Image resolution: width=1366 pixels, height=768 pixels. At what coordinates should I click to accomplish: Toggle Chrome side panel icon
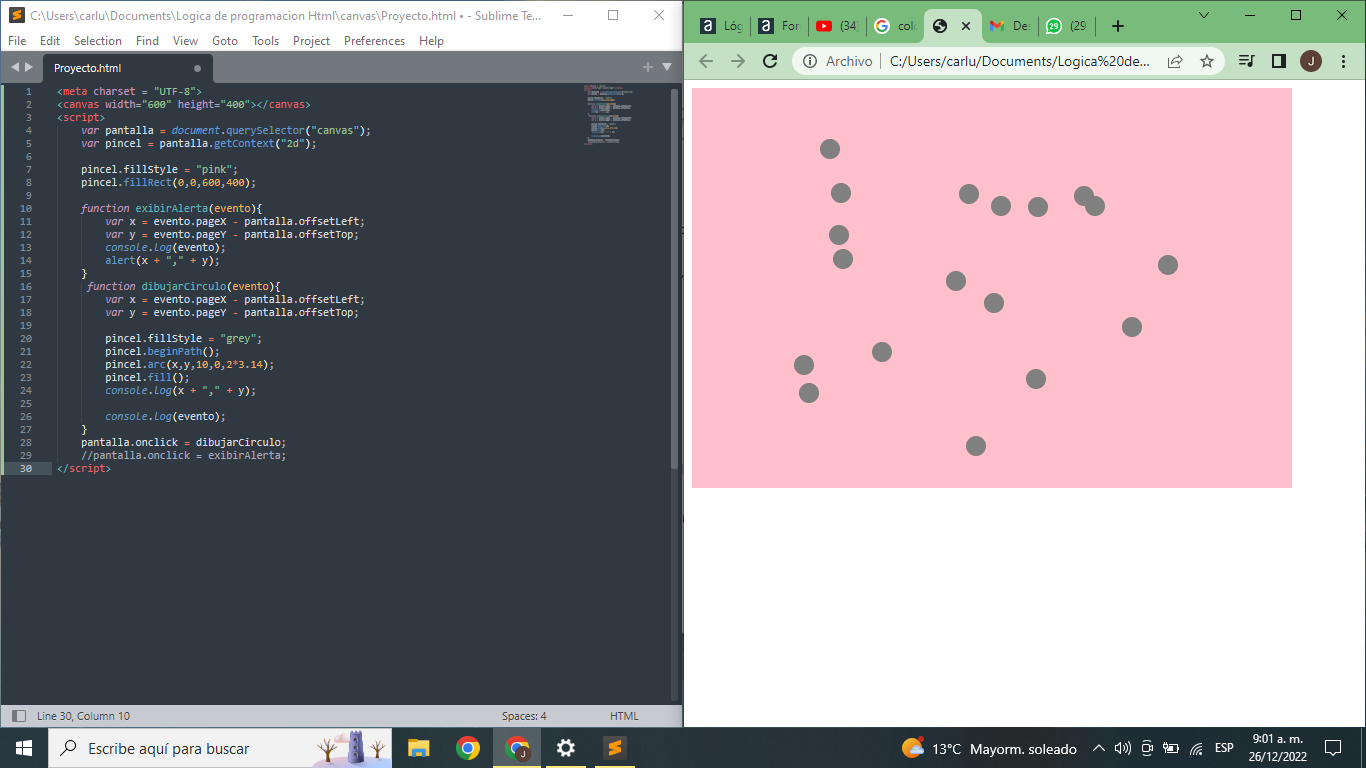(1278, 61)
